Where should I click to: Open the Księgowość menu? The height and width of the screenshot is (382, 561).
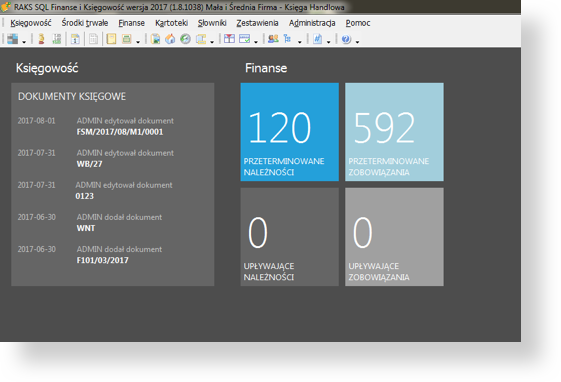(x=31, y=23)
